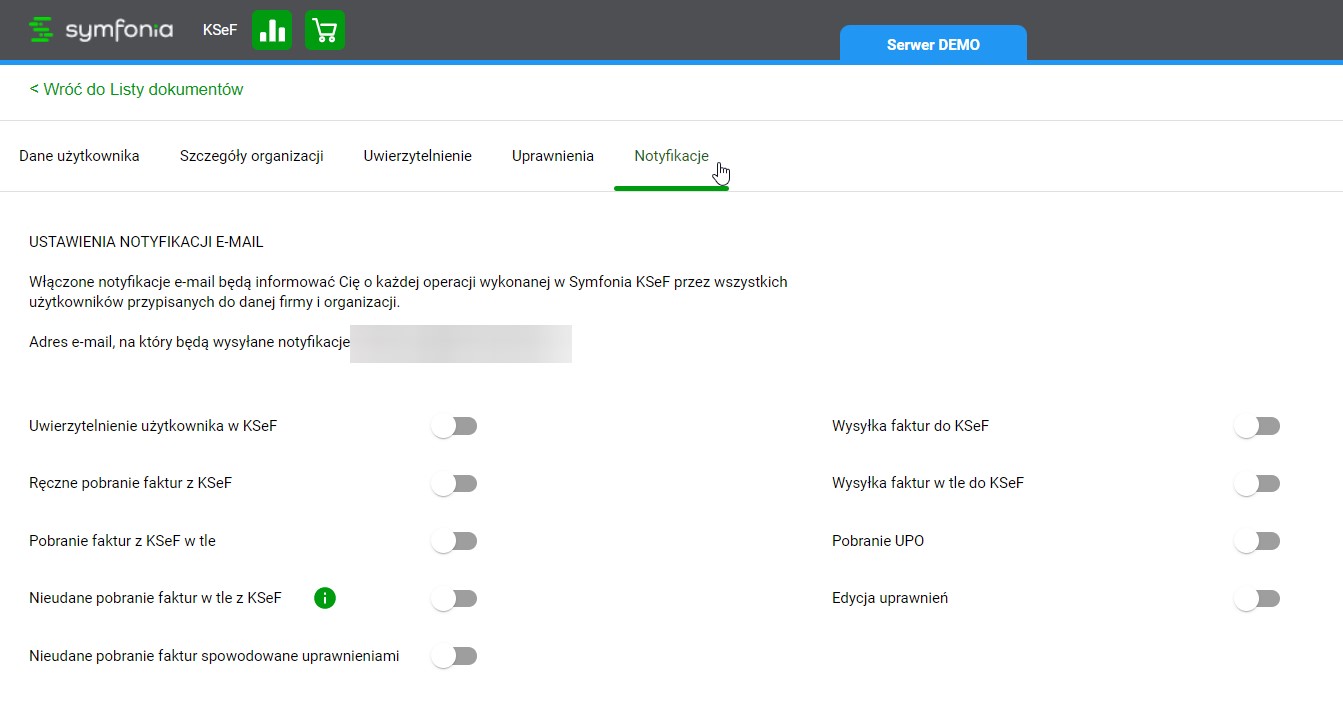Enable Uwierzytelnienie użytkownika w KSeF notification
Screen dimensions: 1343x710
coord(455,426)
